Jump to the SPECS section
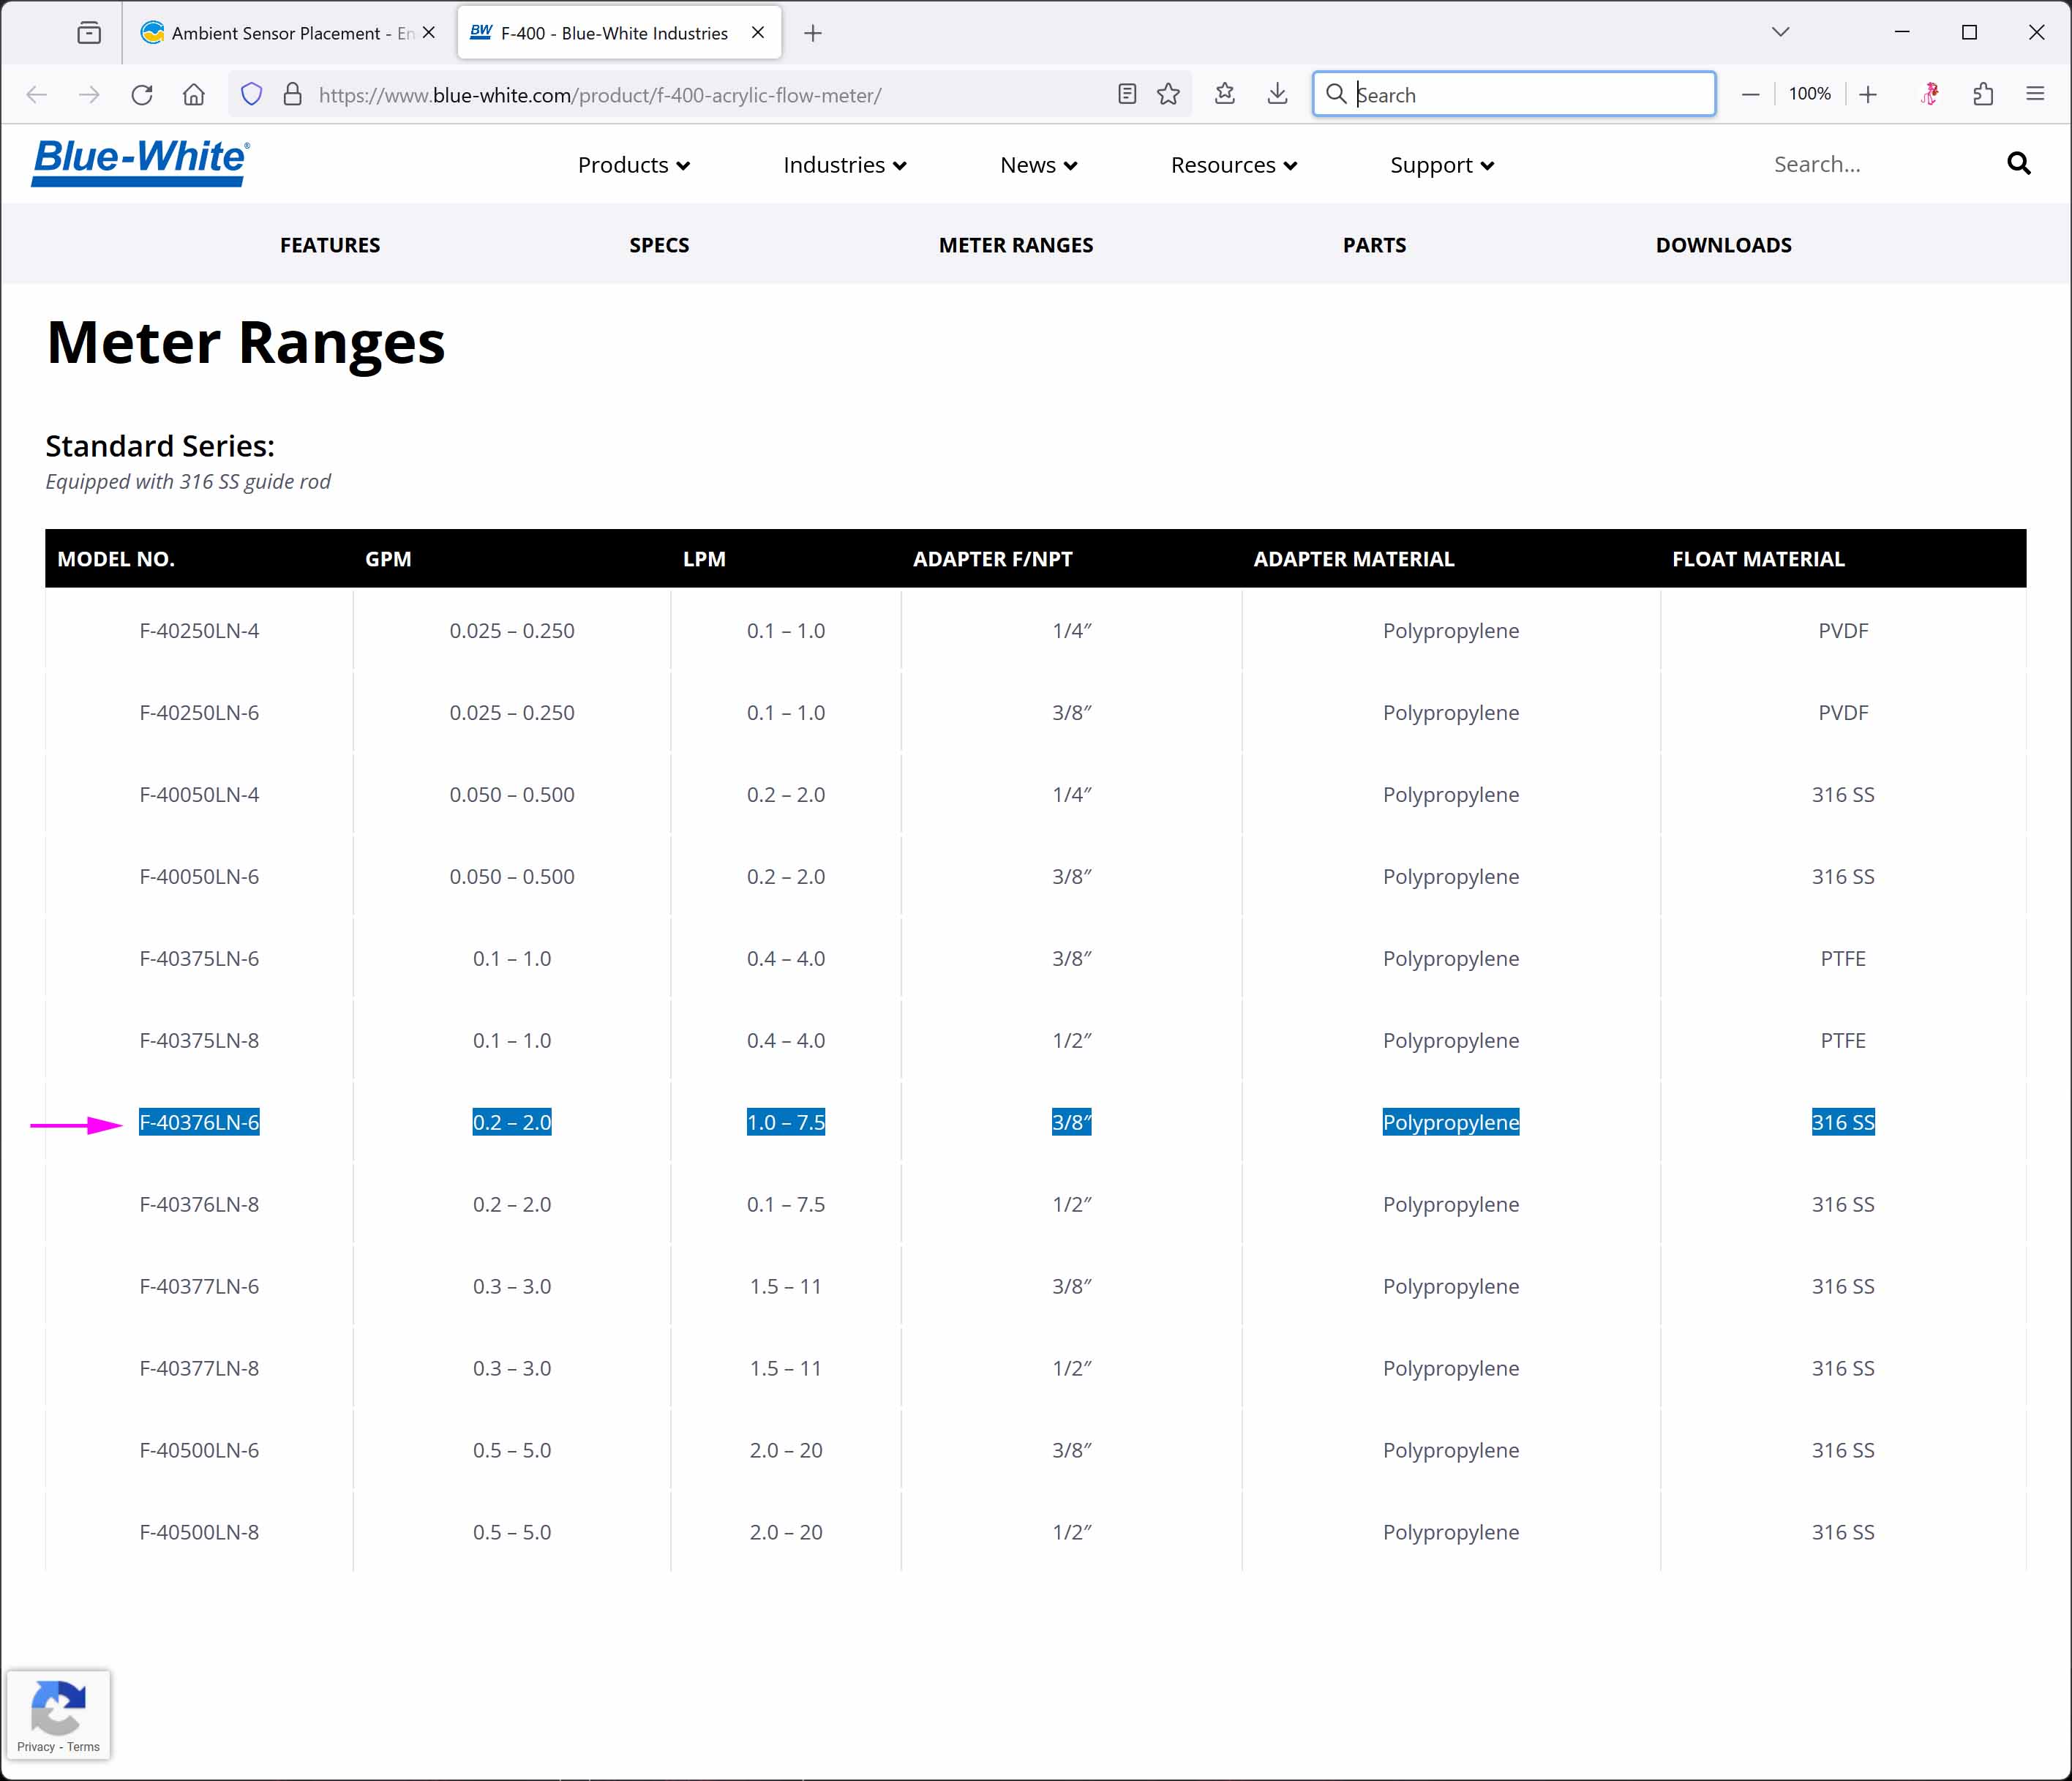This screenshot has height=1781, width=2072. (659, 245)
